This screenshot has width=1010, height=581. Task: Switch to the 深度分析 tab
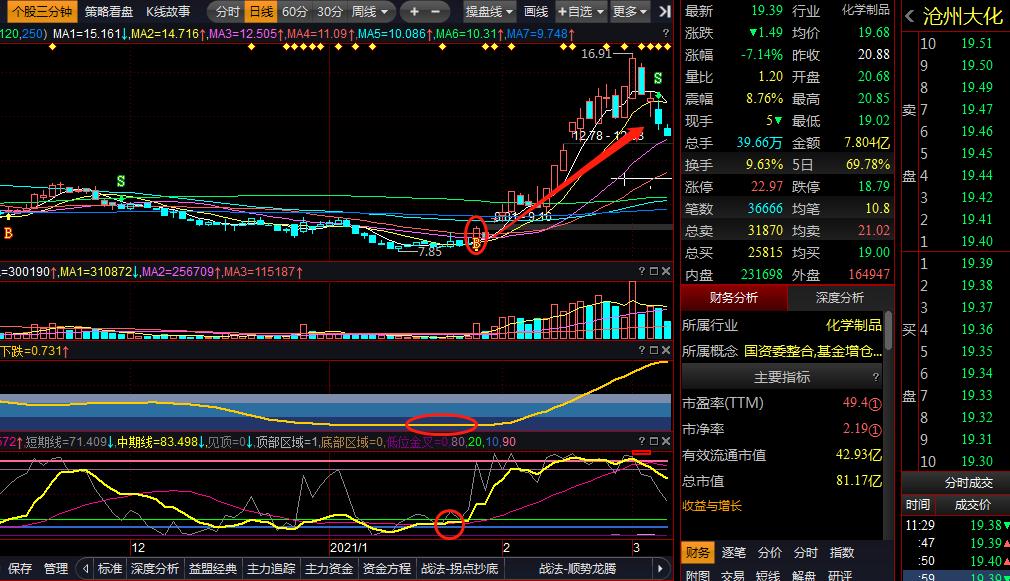(839, 298)
